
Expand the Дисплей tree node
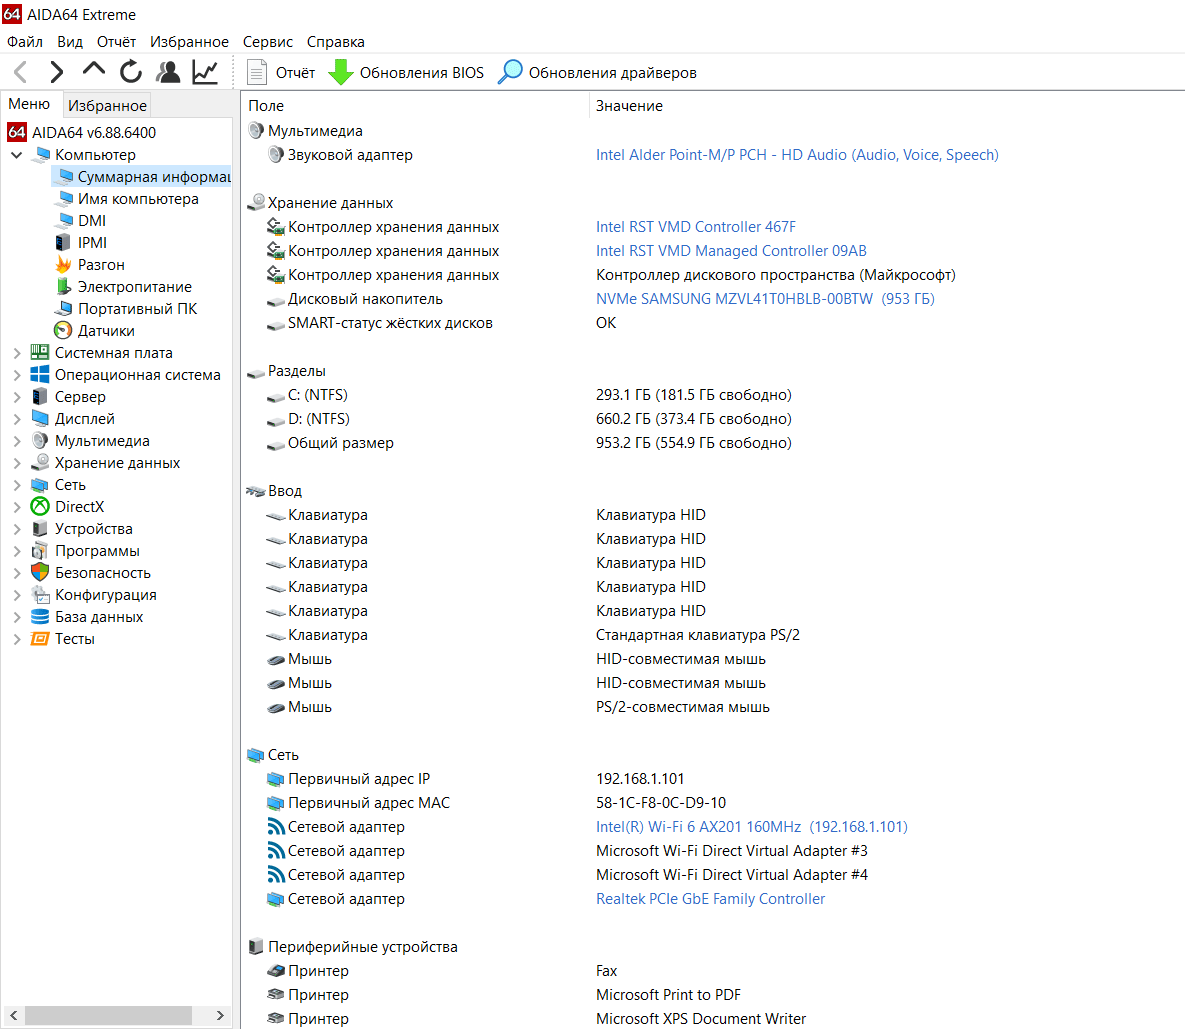pos(17,419)
